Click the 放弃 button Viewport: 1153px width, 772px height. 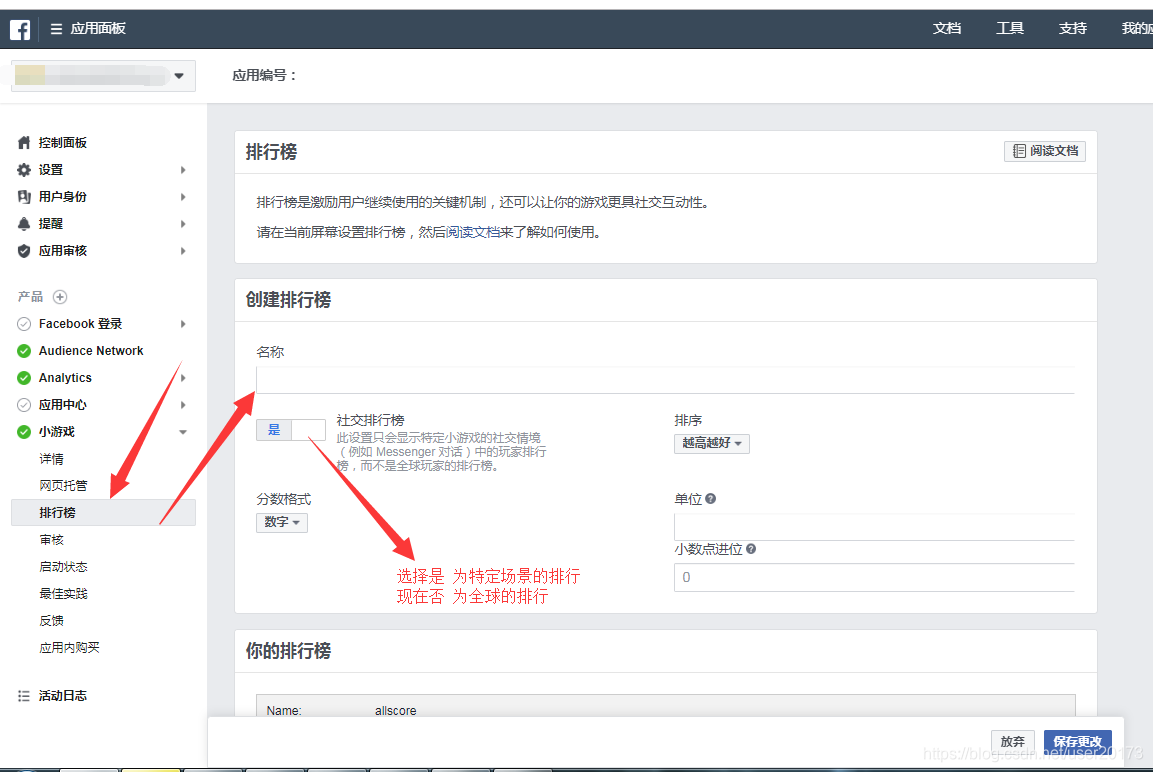[x=1013, y=742]
